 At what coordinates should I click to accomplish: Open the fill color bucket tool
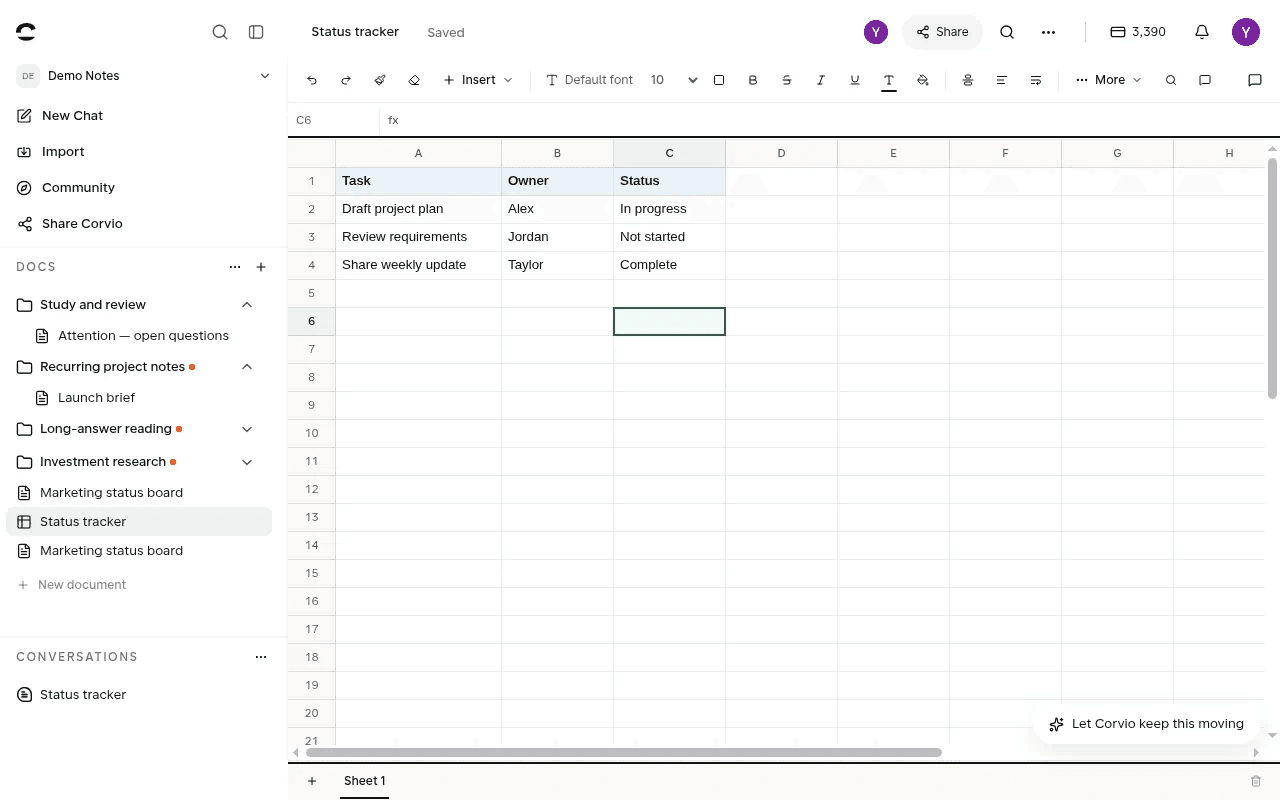point(923,80)
